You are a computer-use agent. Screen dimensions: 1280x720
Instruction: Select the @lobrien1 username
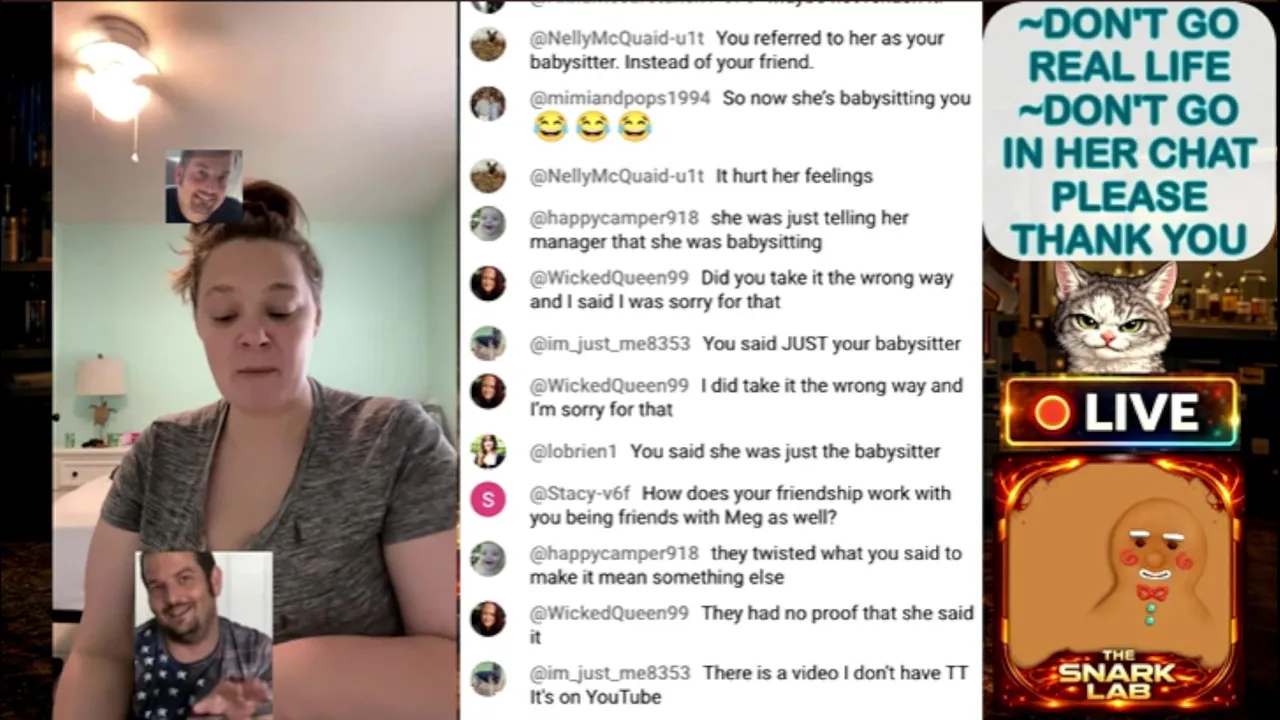[573, 451]
